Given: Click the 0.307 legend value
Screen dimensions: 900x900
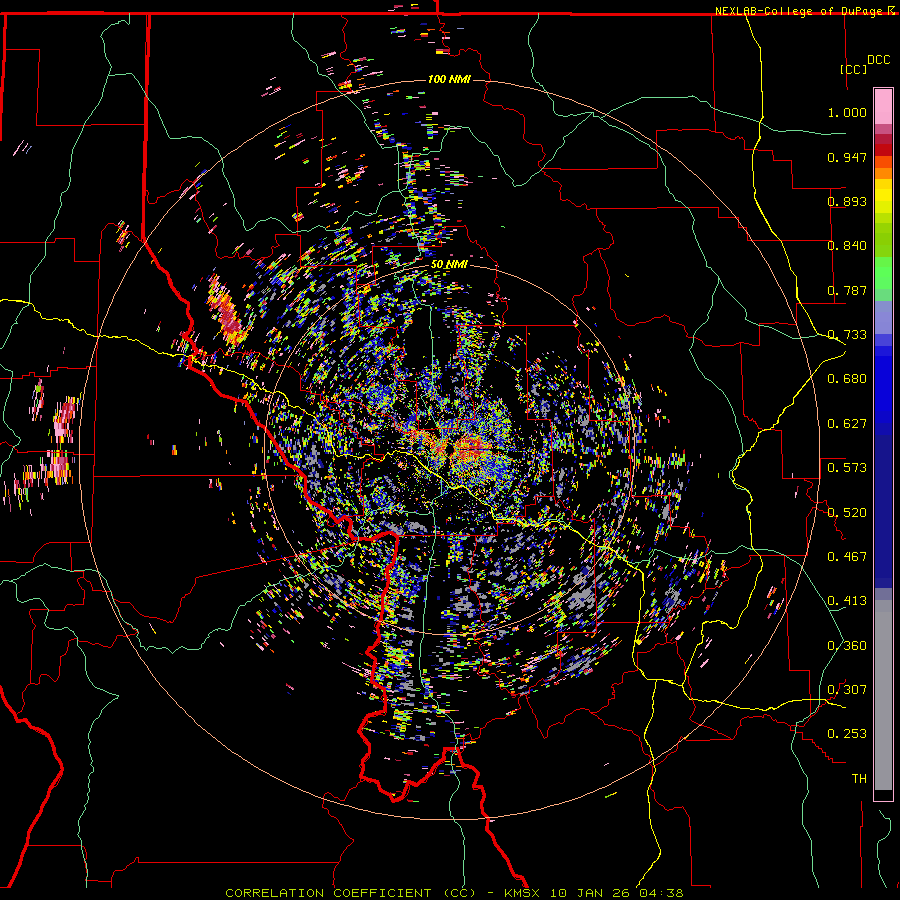Looking at the screenshot, I should pyautogui.click(x=847, y=690).
